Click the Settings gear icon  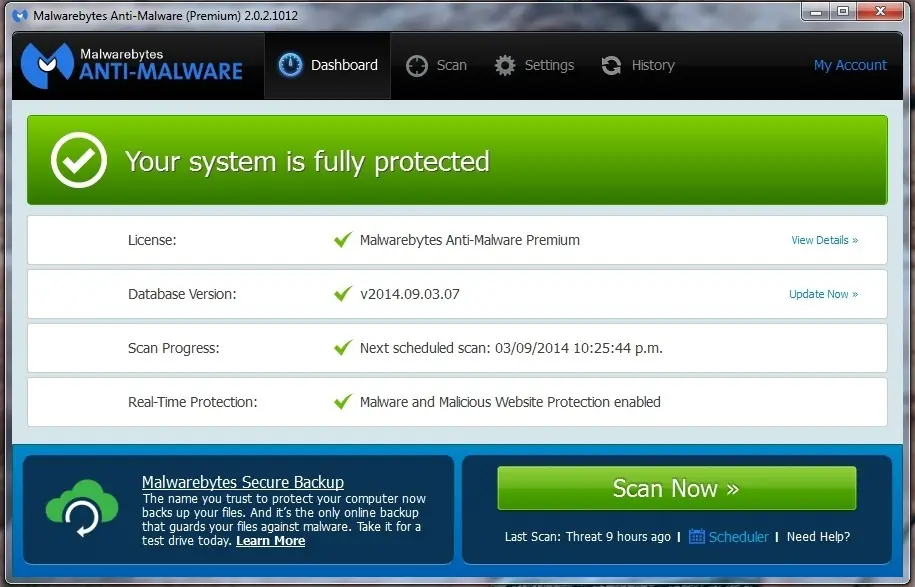click(505, 65)
